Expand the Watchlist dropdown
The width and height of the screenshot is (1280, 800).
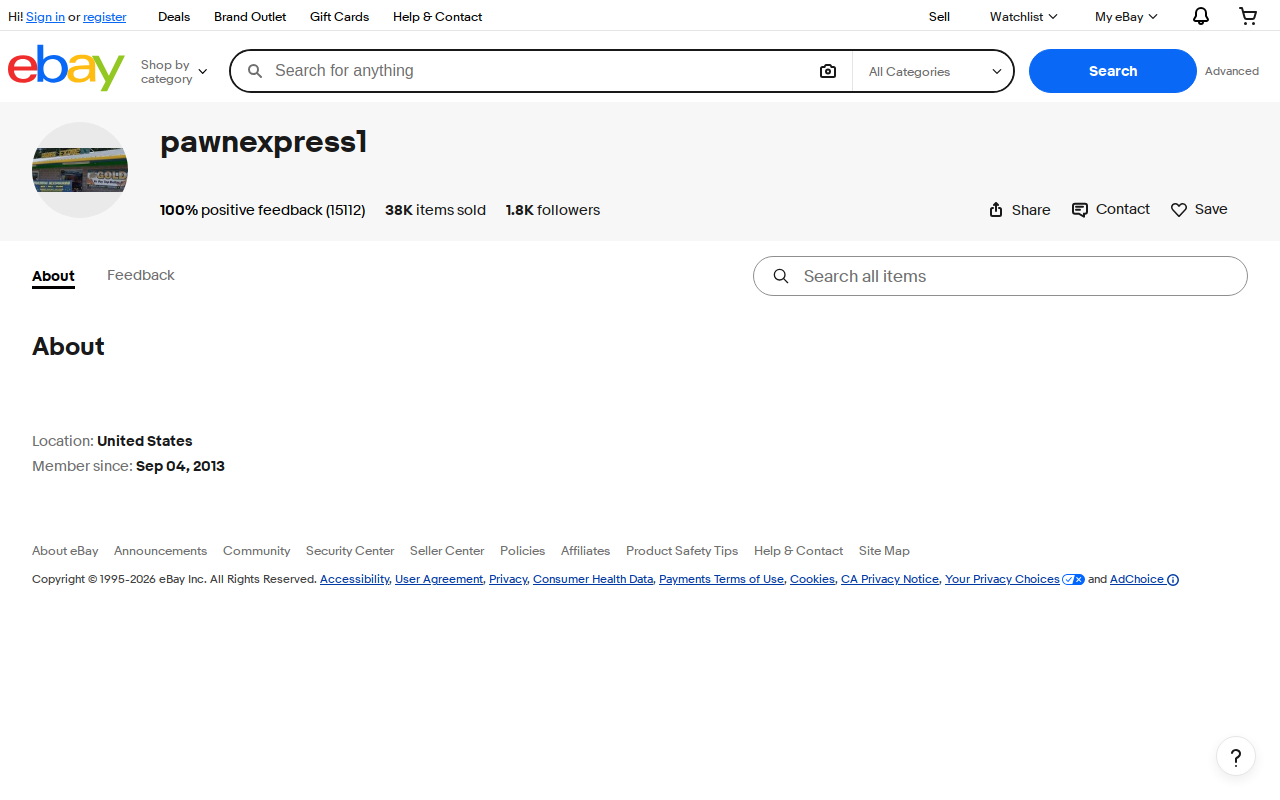(1023, 17)
